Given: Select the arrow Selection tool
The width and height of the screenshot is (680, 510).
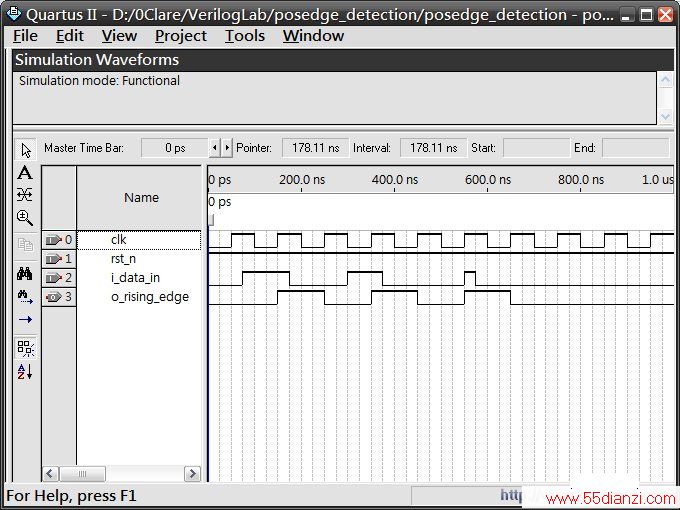Looking at the screenshot, I should click(x=26, y=150).
